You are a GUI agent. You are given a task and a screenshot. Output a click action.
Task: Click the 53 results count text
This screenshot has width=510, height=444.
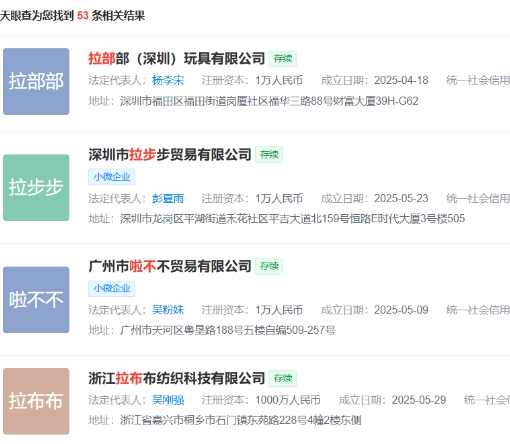click(x=83, y=16)
